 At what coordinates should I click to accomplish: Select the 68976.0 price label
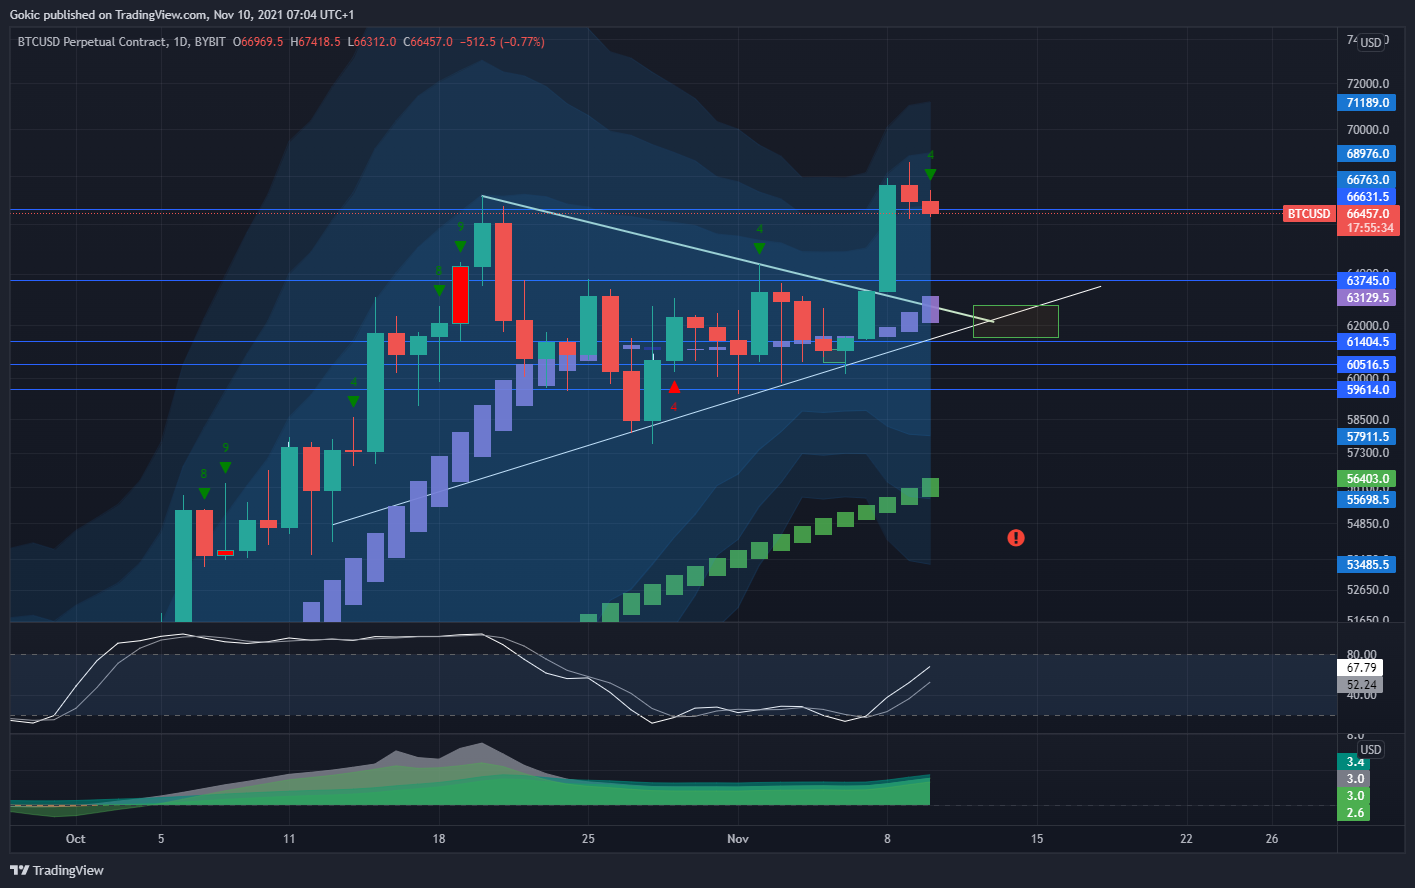1367,154
